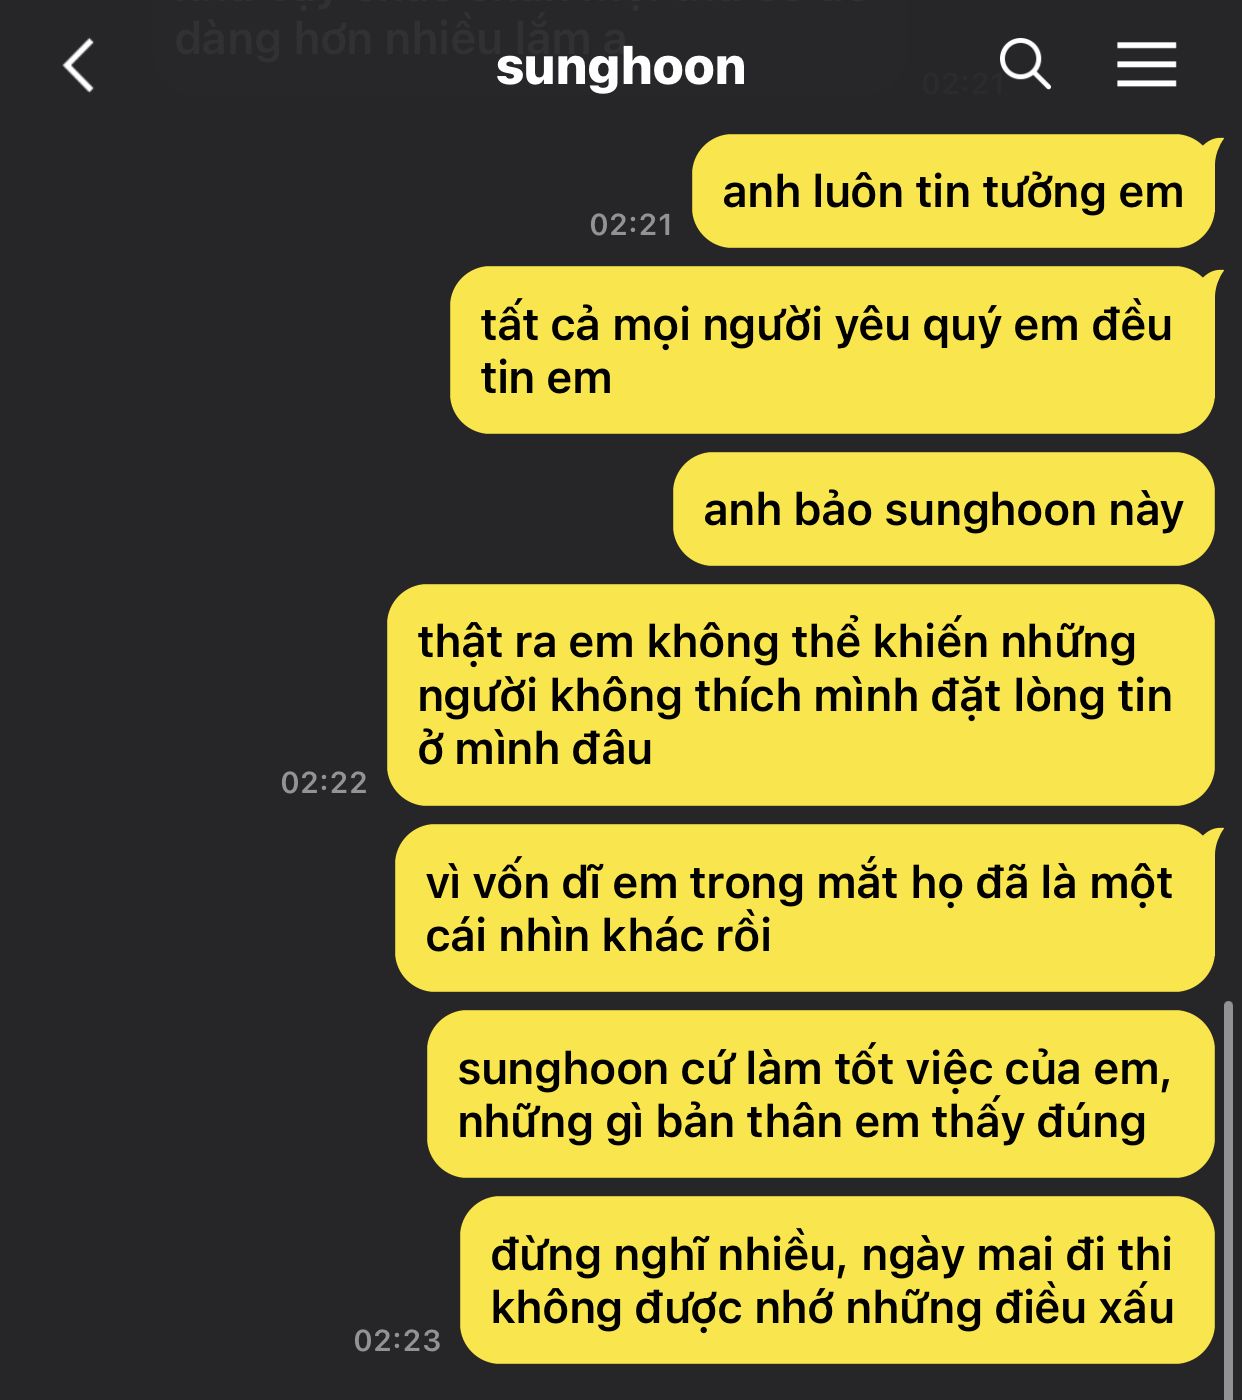Open the hamburger menu icon
1242x1400 pixels.
1146,65
